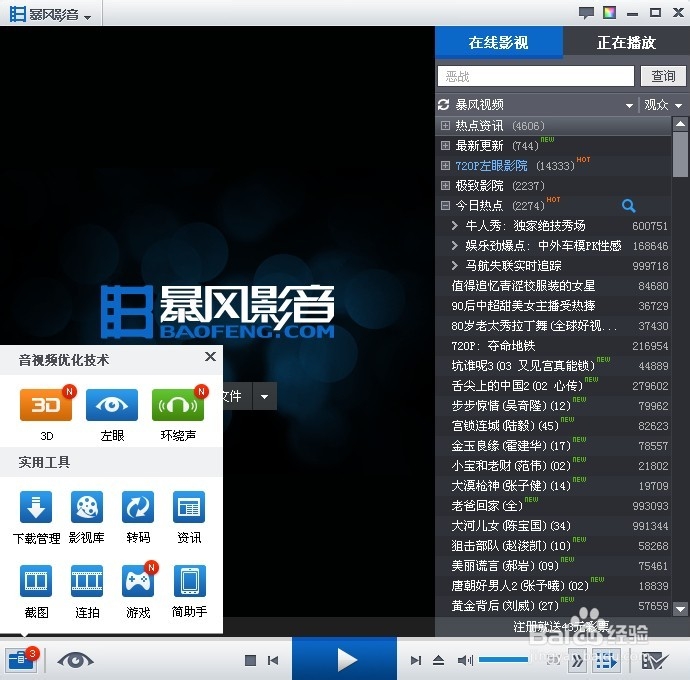Switch to 正在播放 tab
The height and width of the screenshot is (680, 690).
pos(626,42)
